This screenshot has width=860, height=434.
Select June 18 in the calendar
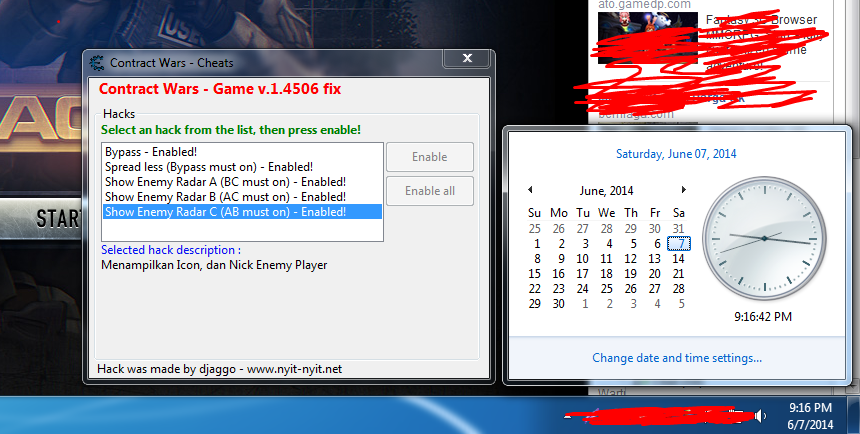click(x=606, y=274)
